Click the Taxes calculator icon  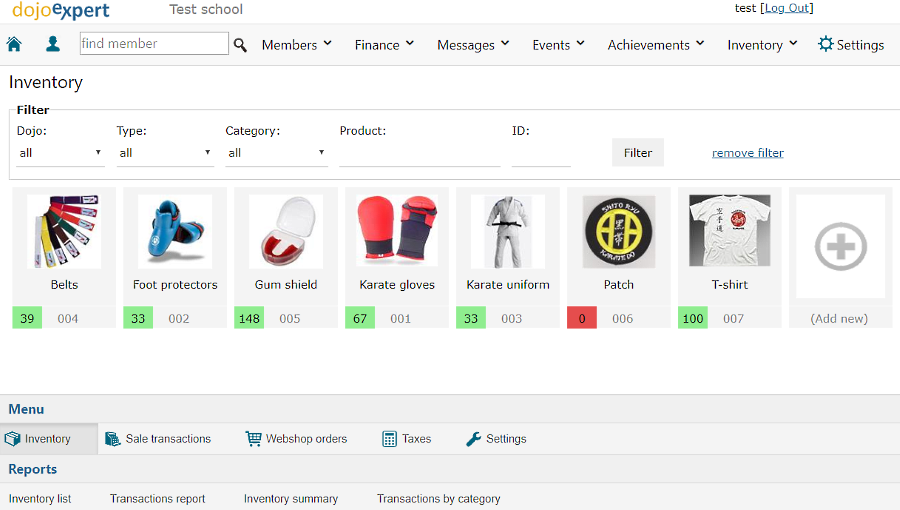click(389, 439)
